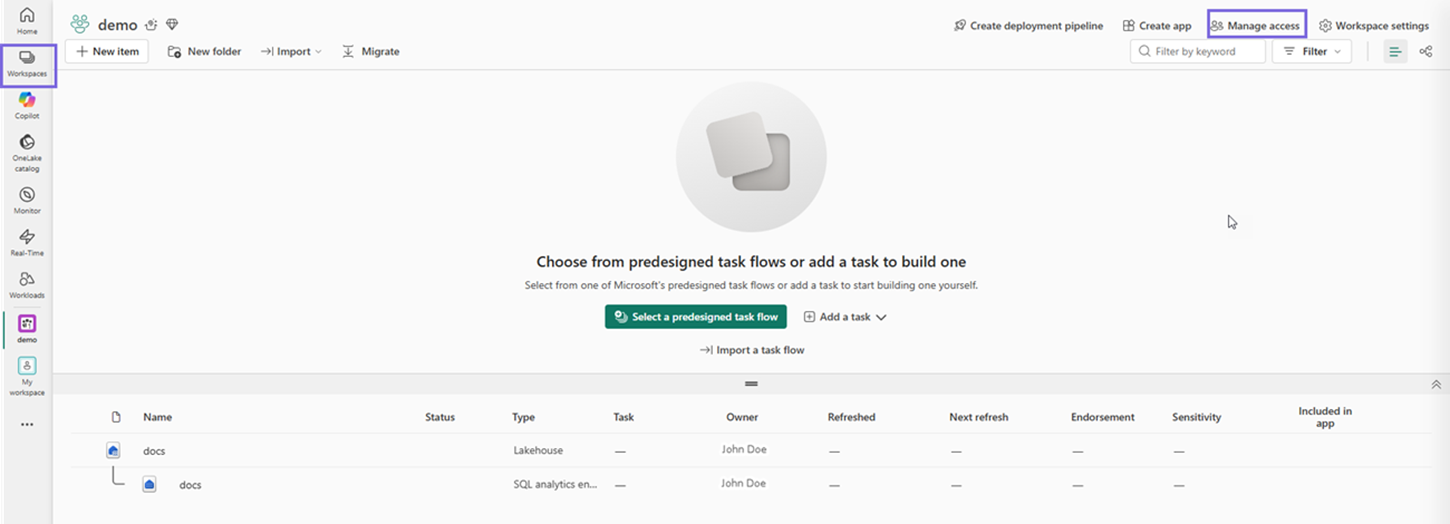The height and width of the screenshot is (524, 1450).
Task: Open the Real-Time hub icon
Action: (27, 242)
